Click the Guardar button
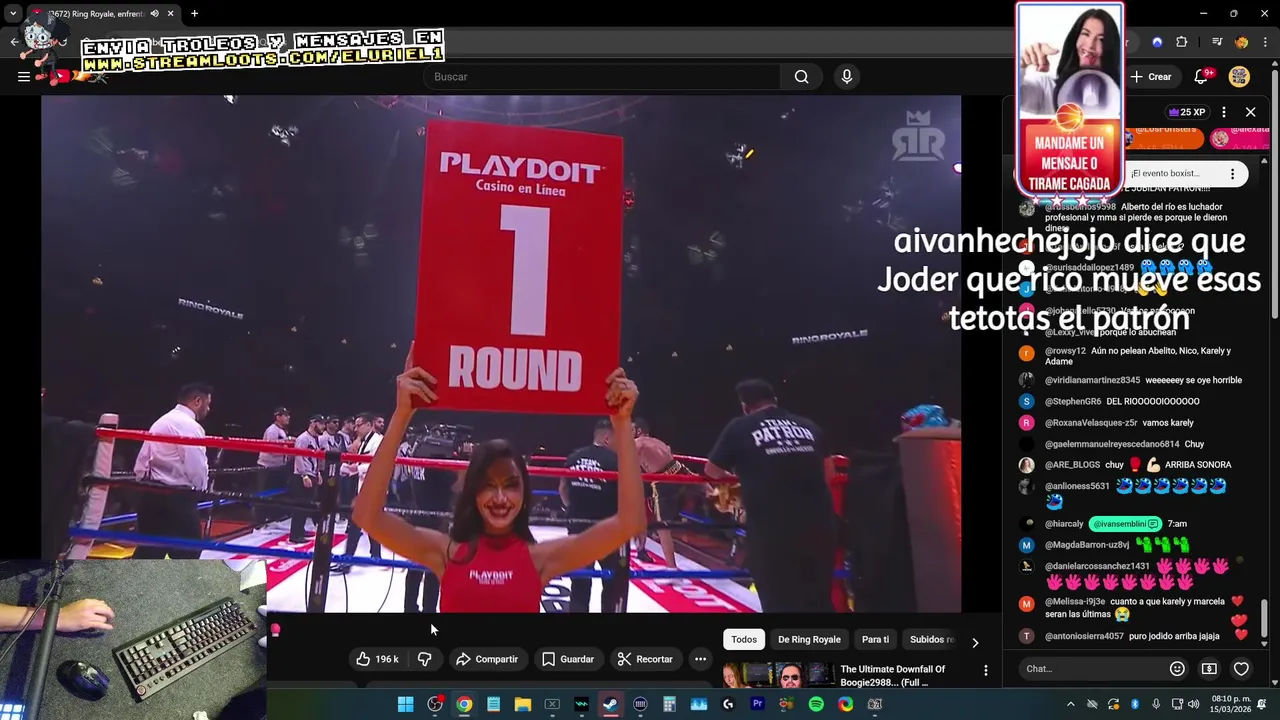This screenshot has width=1280, height=720. tap(568, 659)
